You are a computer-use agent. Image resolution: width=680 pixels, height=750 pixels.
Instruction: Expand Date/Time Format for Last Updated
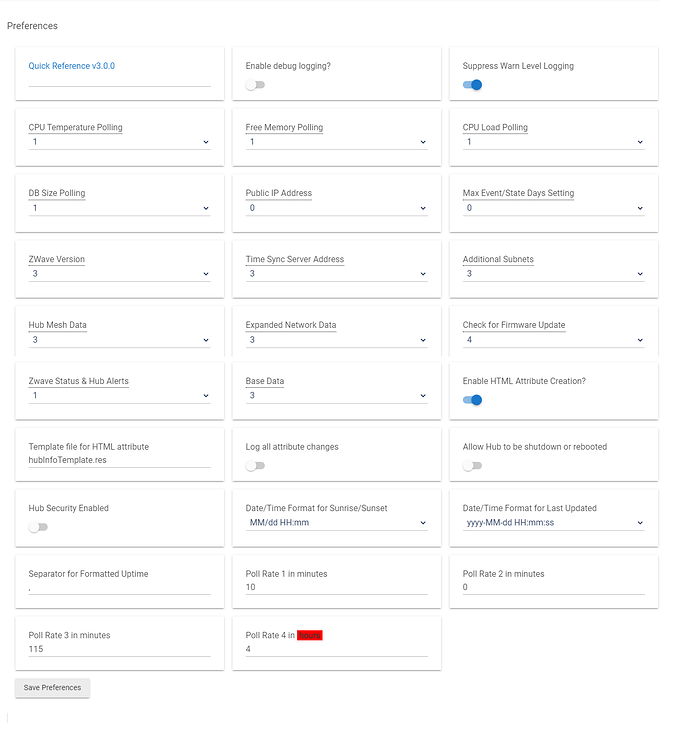coord(553,523)
